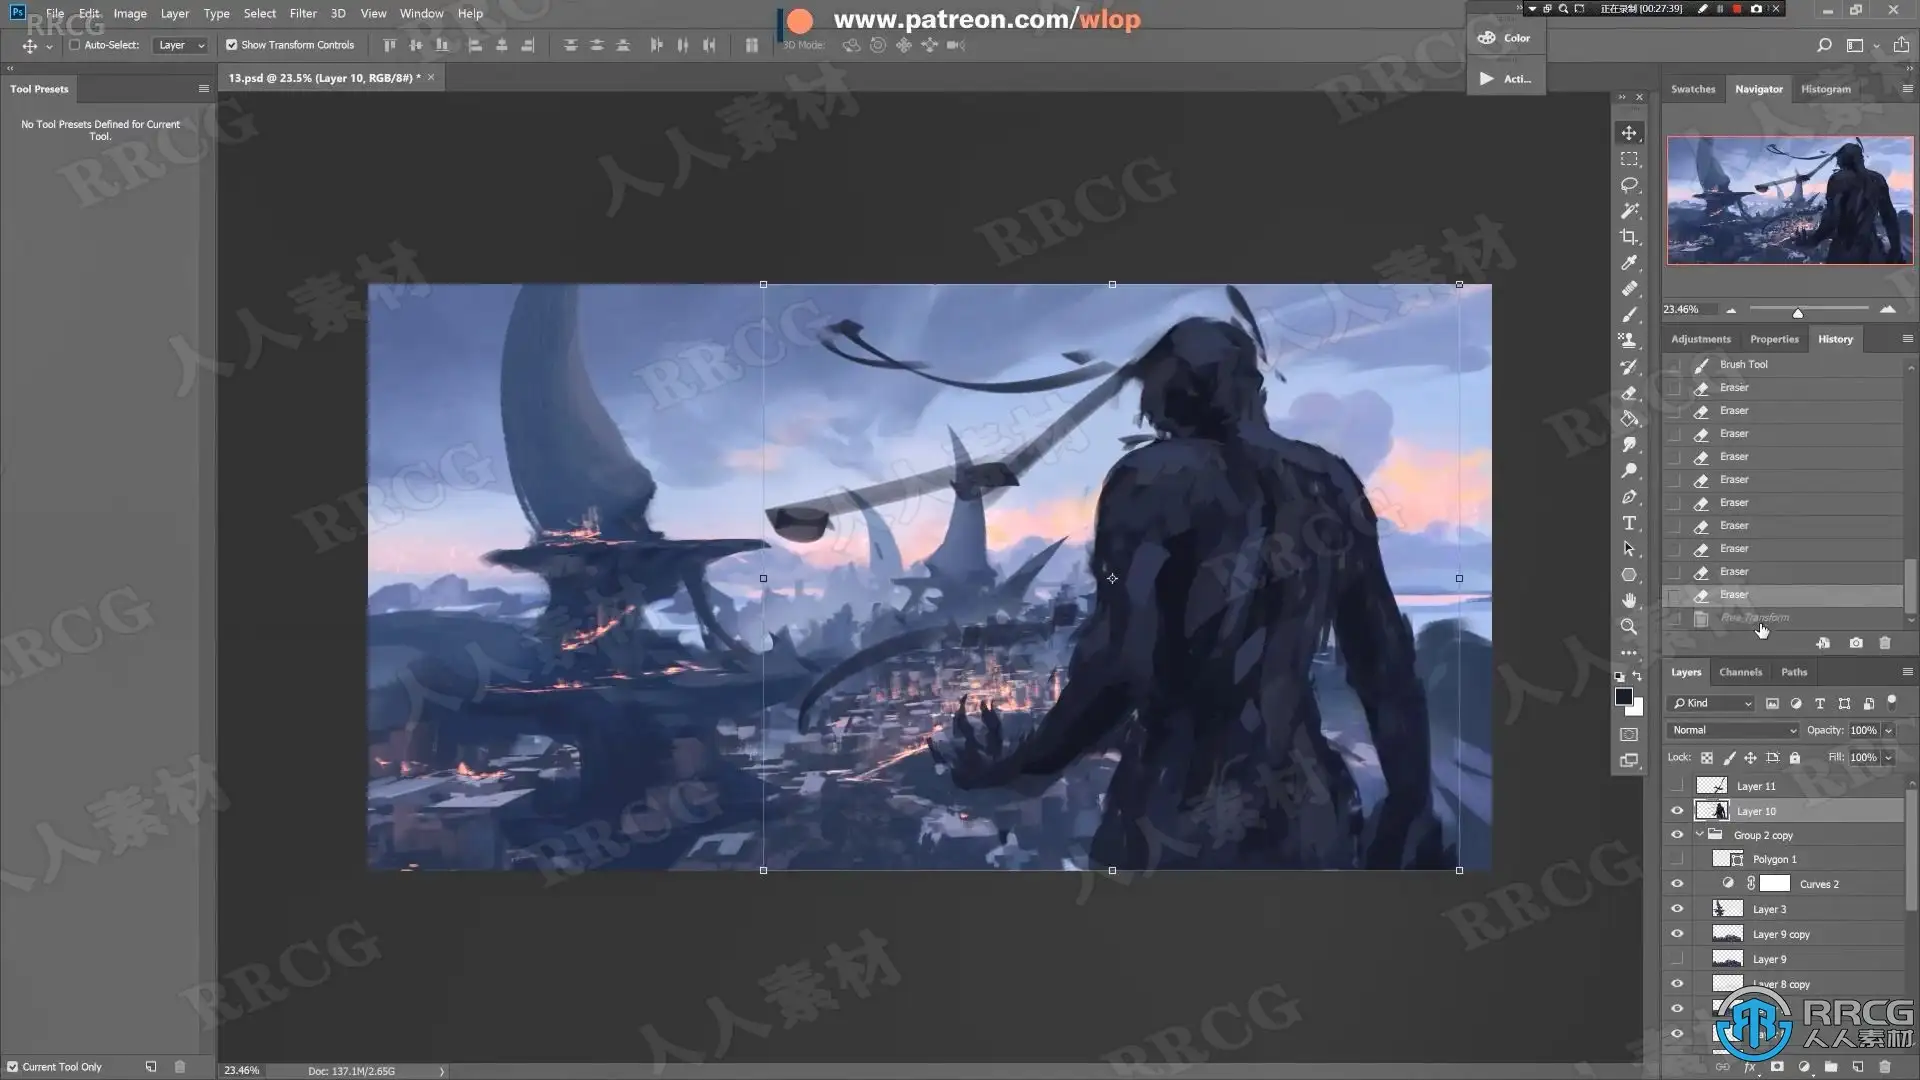Click the foreground color swatch
Image resolution: width=1920 pixels, height=1080 pixels.
[1624, 697]
